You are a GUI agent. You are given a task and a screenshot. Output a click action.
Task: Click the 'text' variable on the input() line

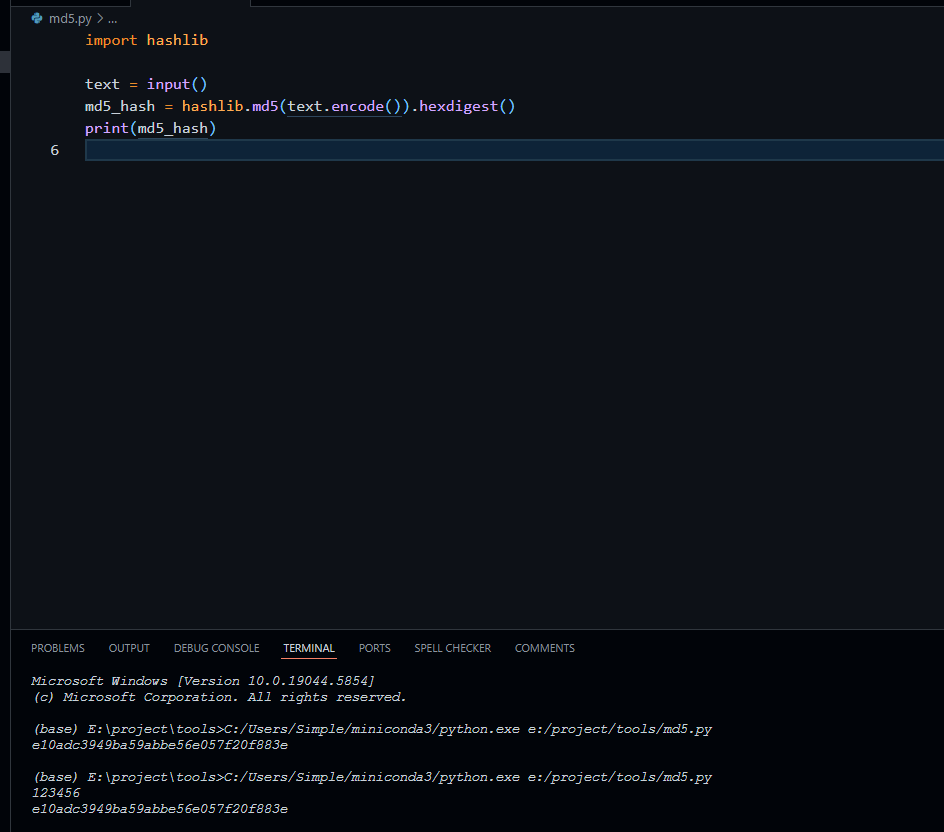102,84
